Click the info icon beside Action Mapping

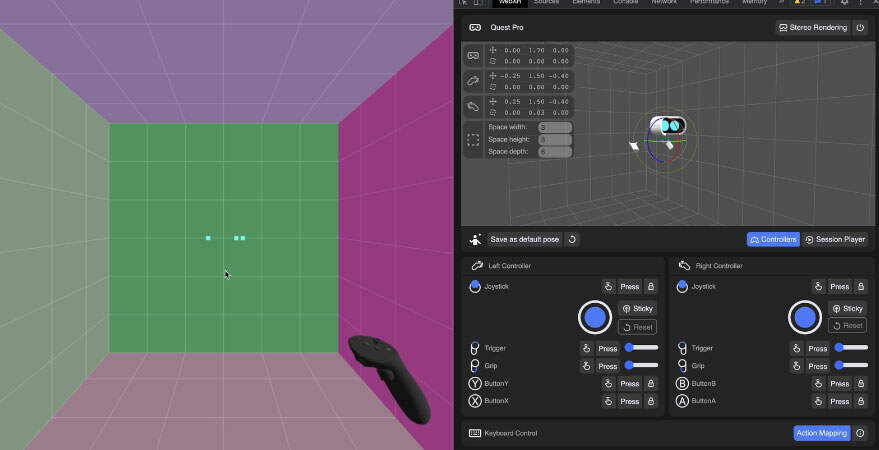point(860,433)
